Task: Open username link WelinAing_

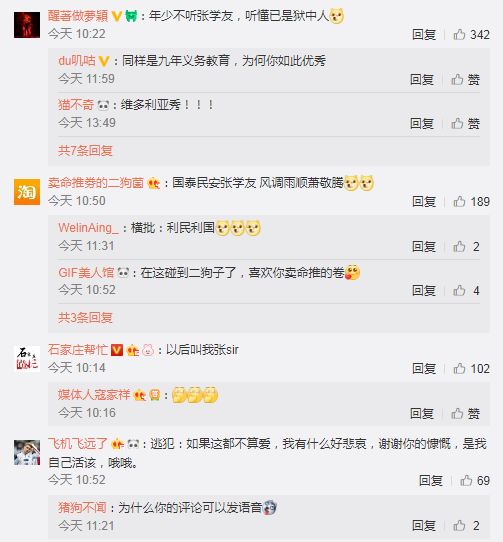Action: 88,228
